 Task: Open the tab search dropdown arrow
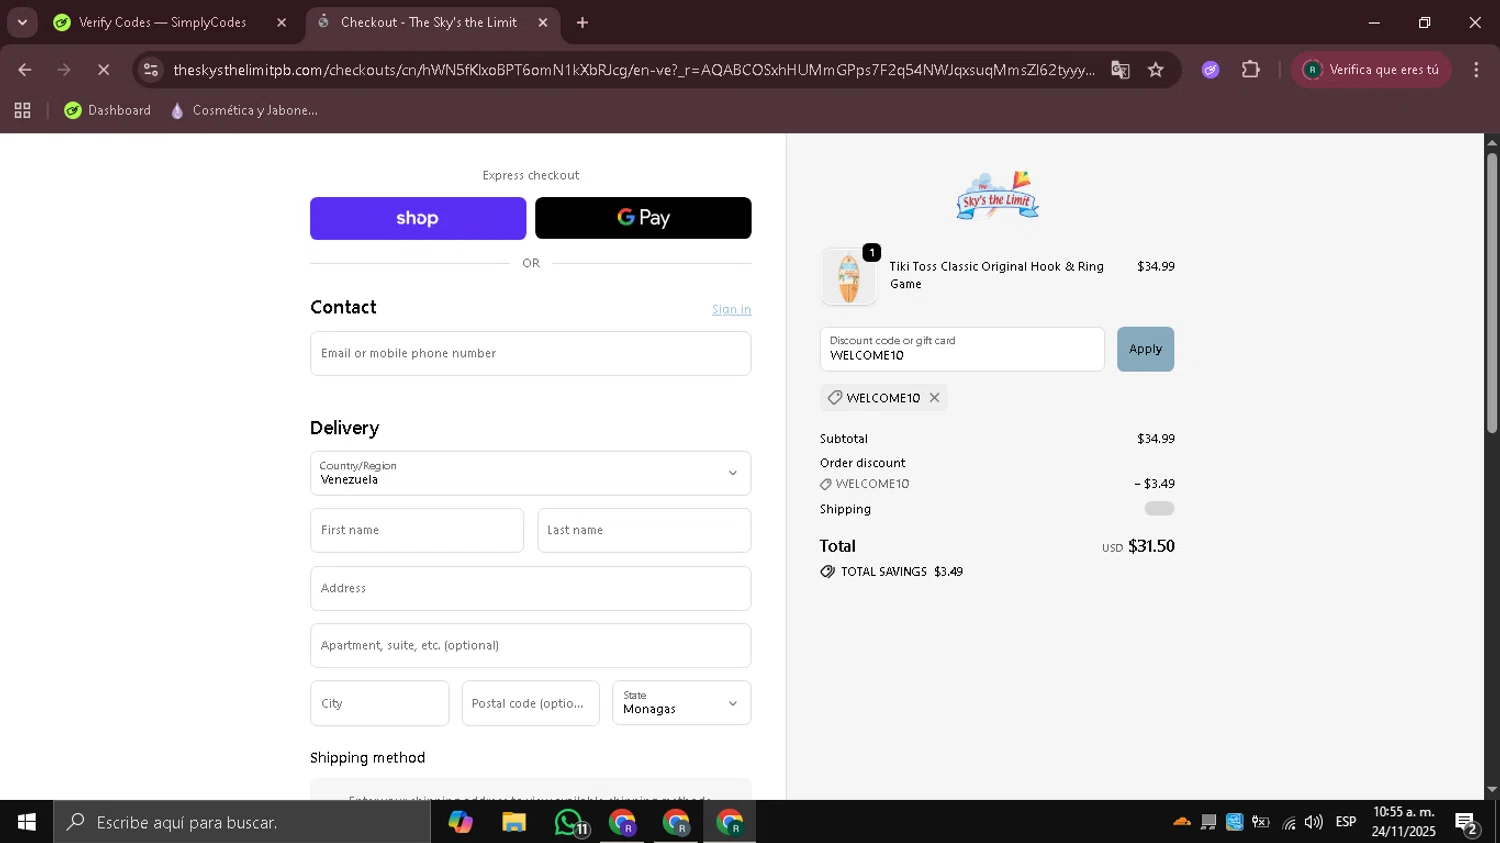(x=22, y=22)
